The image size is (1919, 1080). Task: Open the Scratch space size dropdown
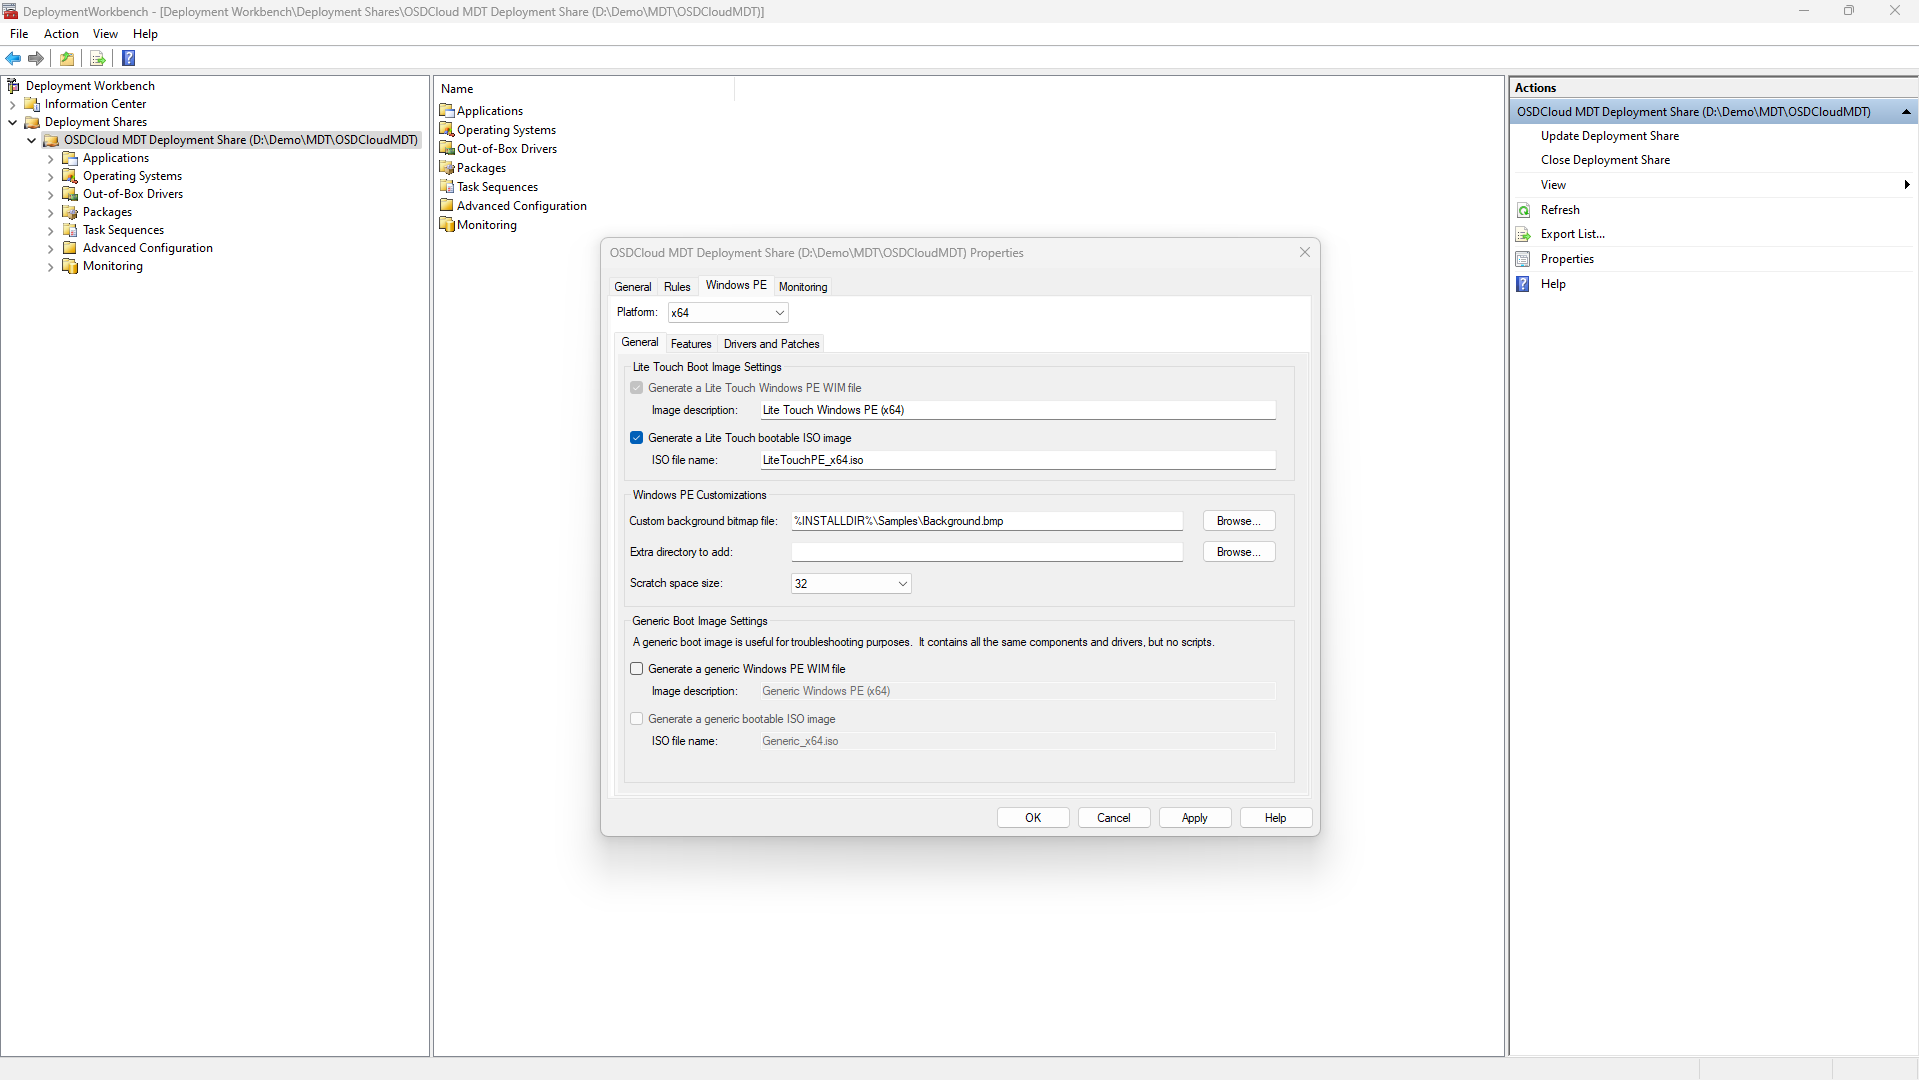pyautogui.click(x=851, y=584)
